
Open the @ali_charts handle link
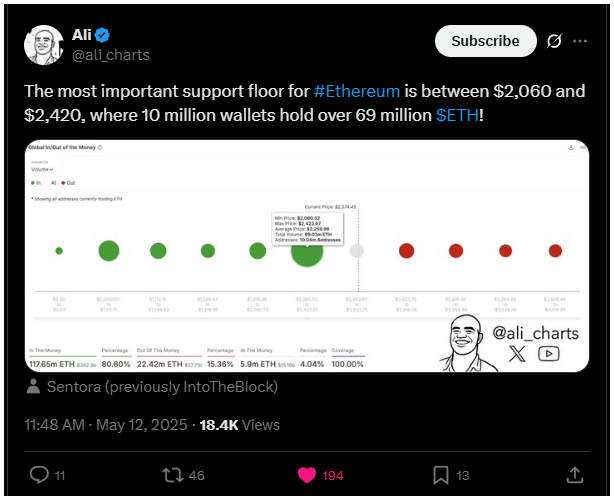coord(111,55)
